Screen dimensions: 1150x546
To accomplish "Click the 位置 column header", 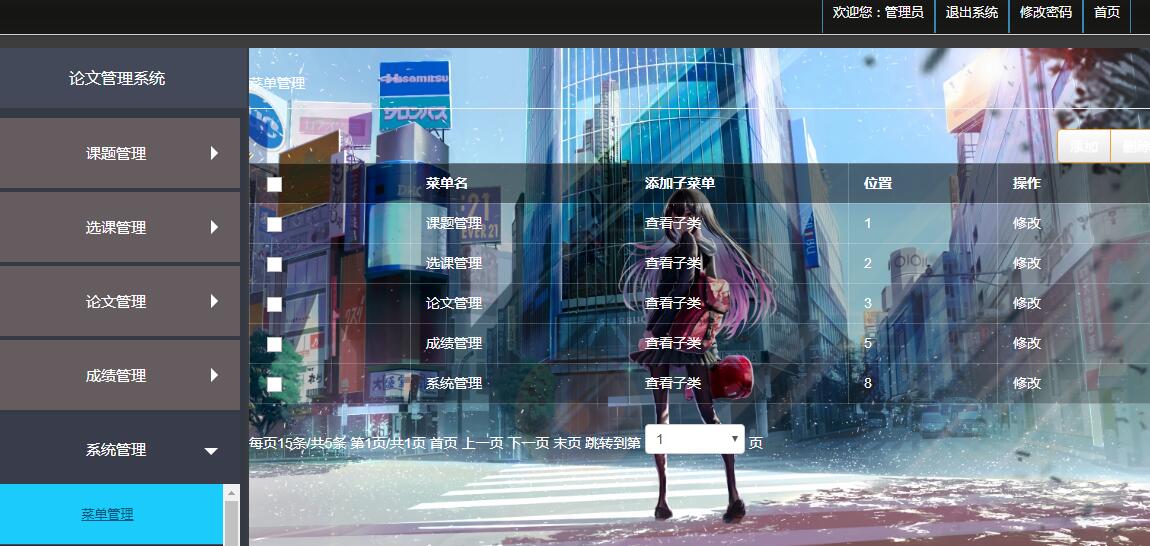I will pyautogui.click(x=878, y=183).
